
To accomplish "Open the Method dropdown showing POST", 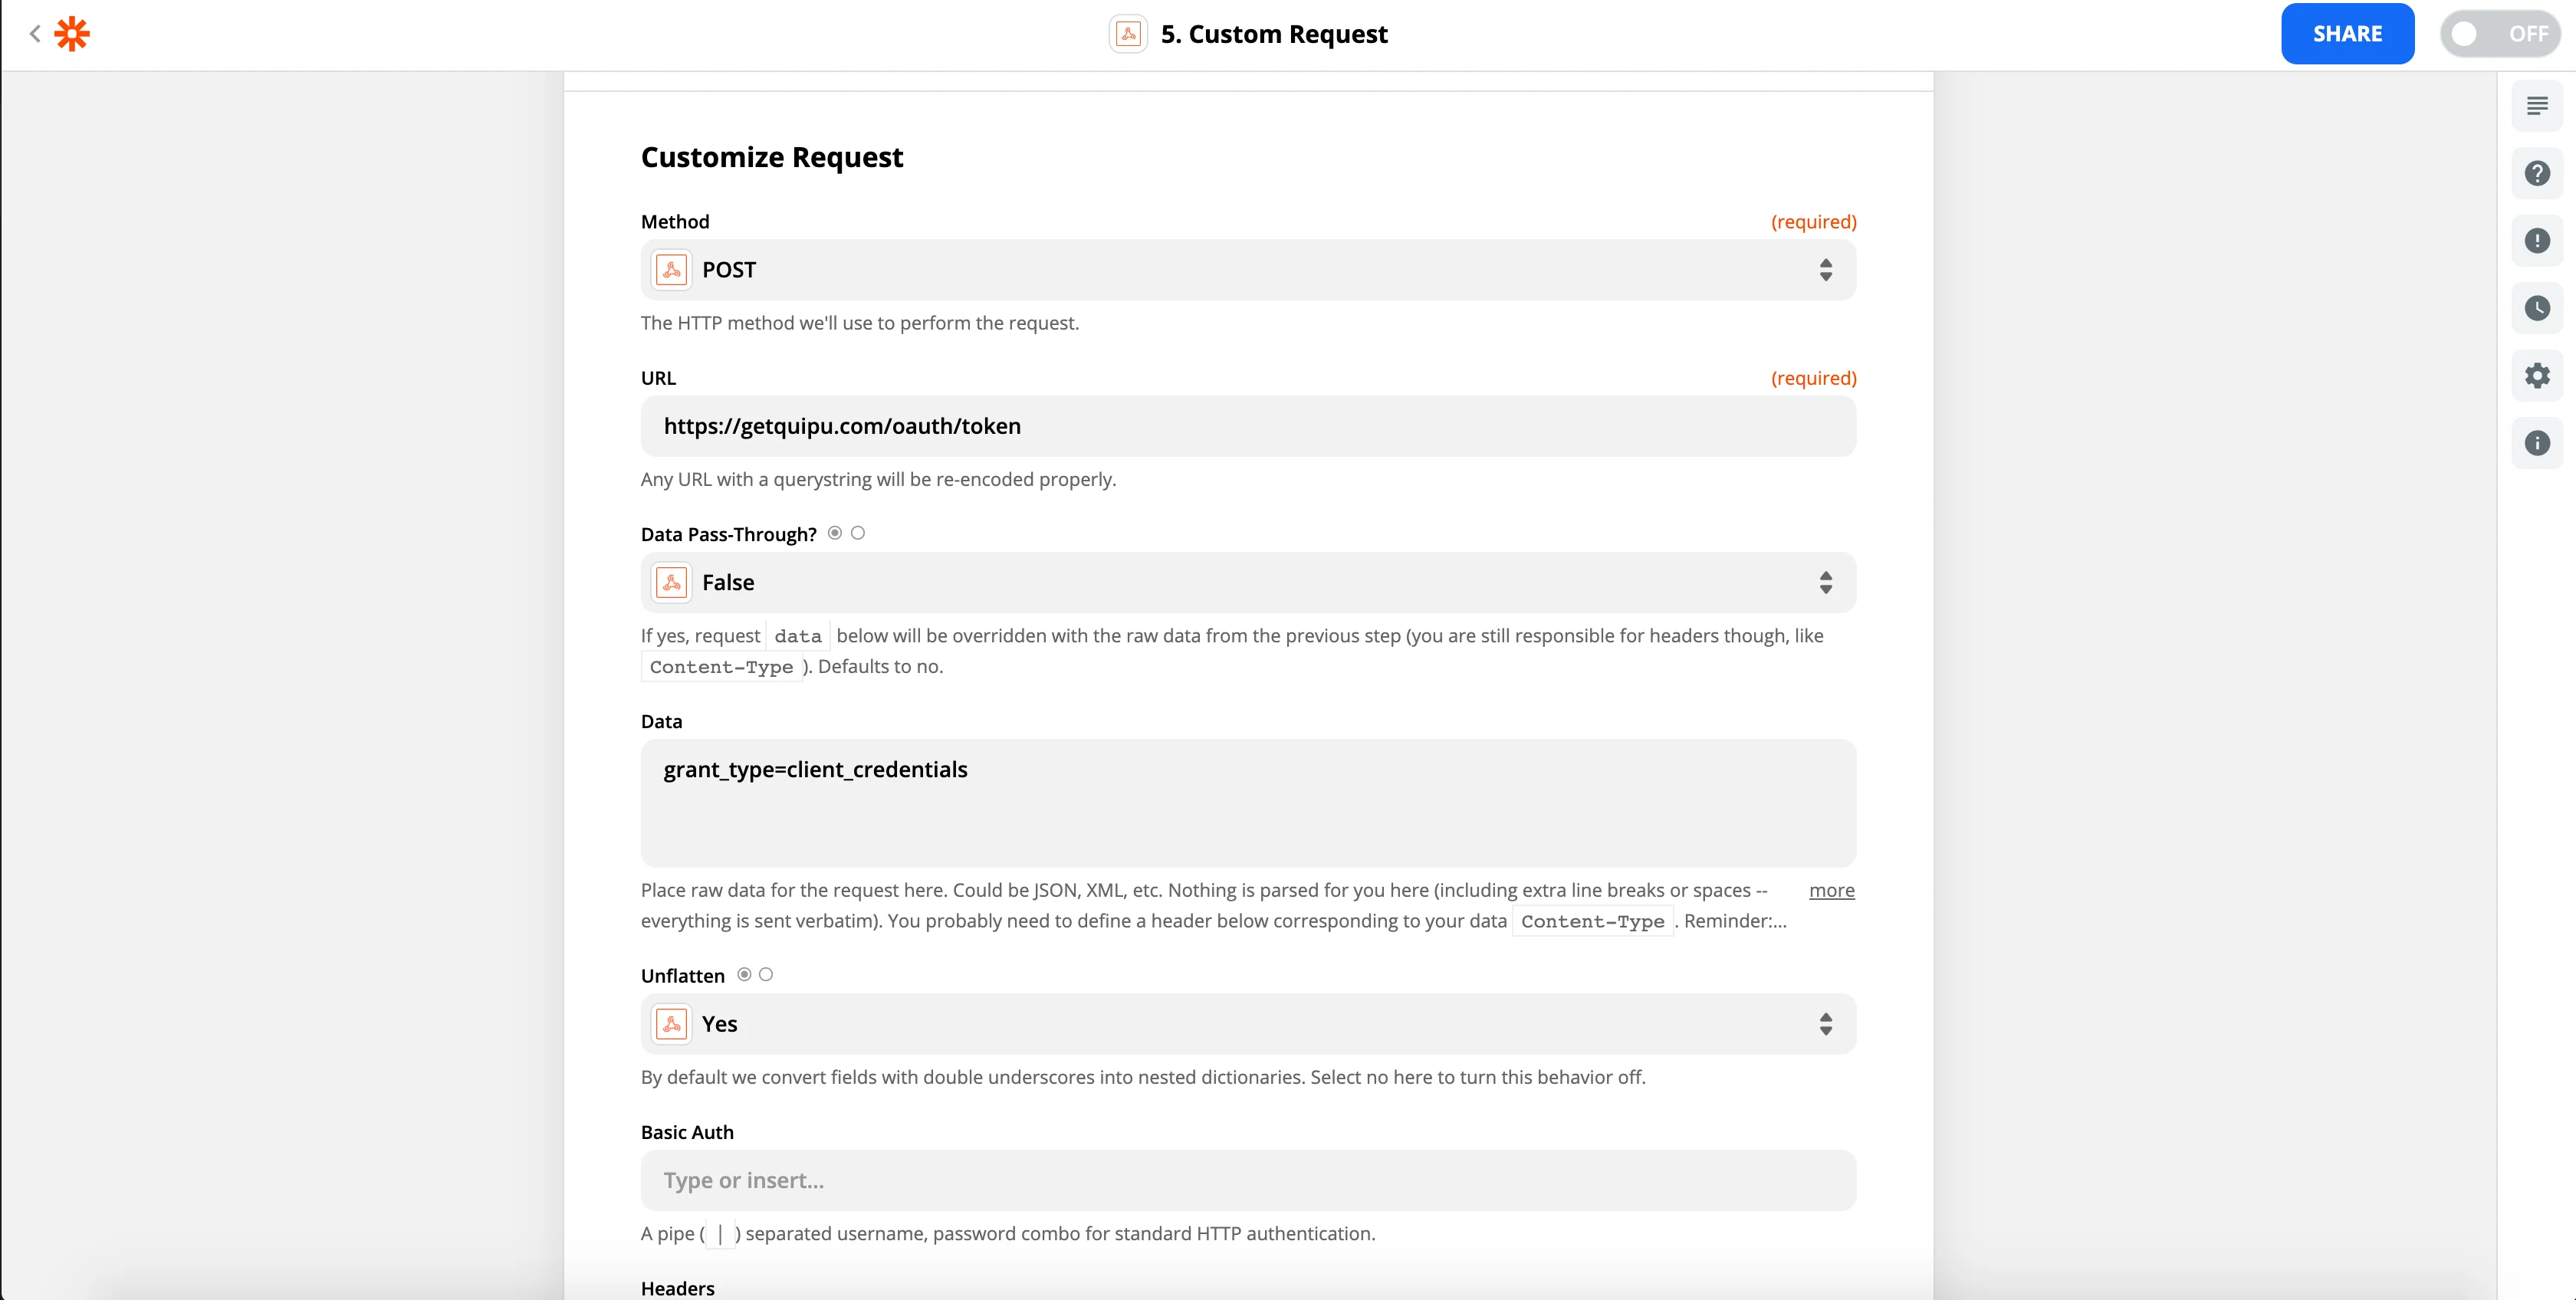I will 1247,270.
